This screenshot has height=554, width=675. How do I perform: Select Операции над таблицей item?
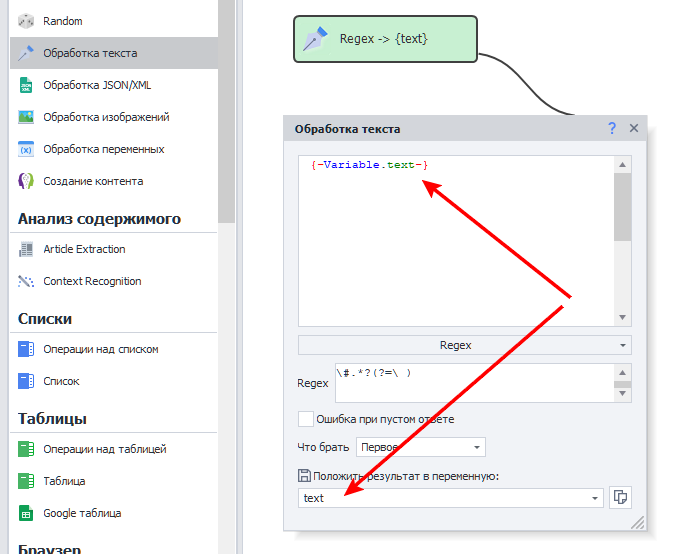pos(114,449)
